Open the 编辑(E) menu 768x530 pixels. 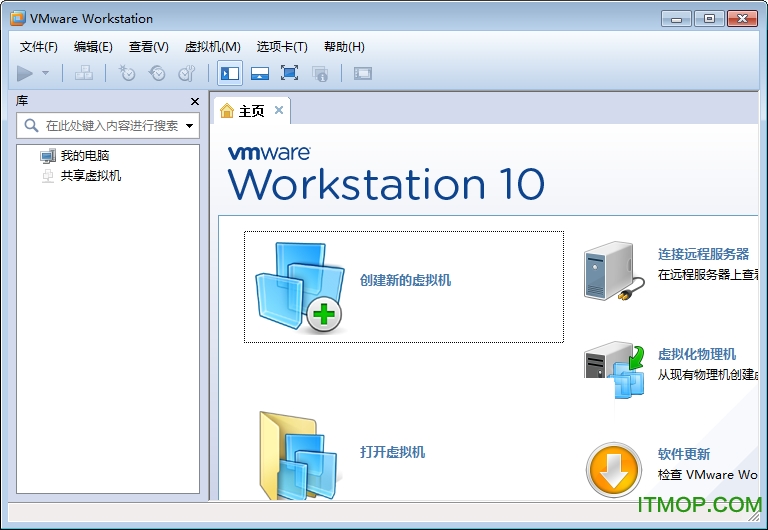click(93, 47)
